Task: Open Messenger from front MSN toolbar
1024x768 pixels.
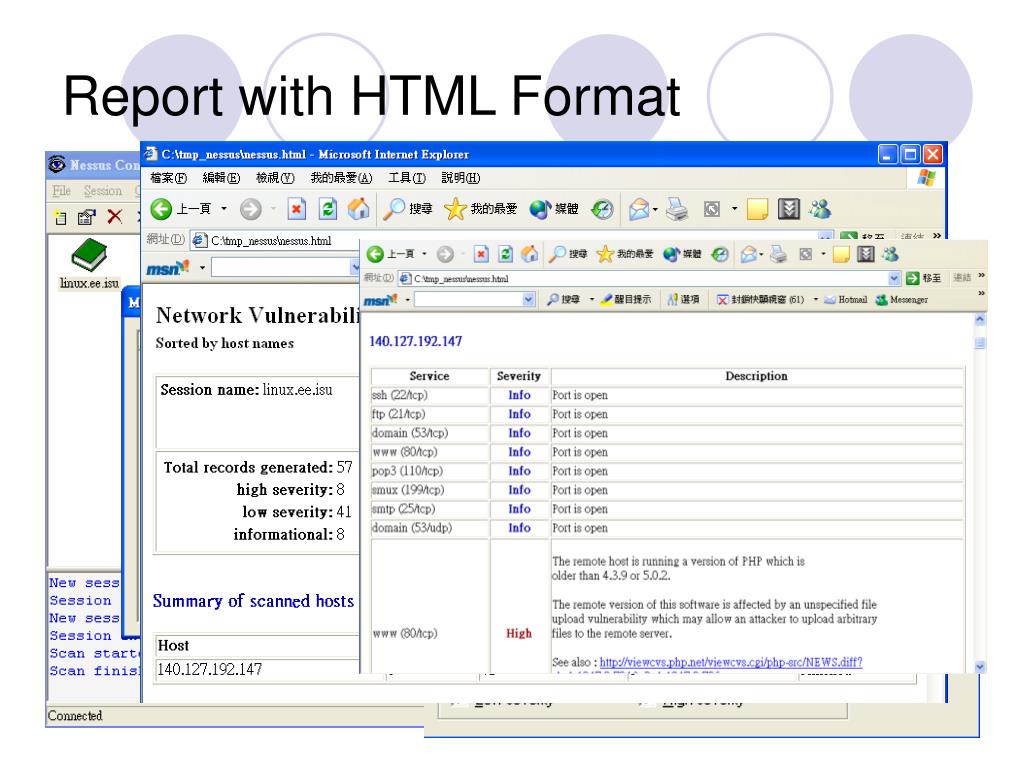Action: pos(902,299)
